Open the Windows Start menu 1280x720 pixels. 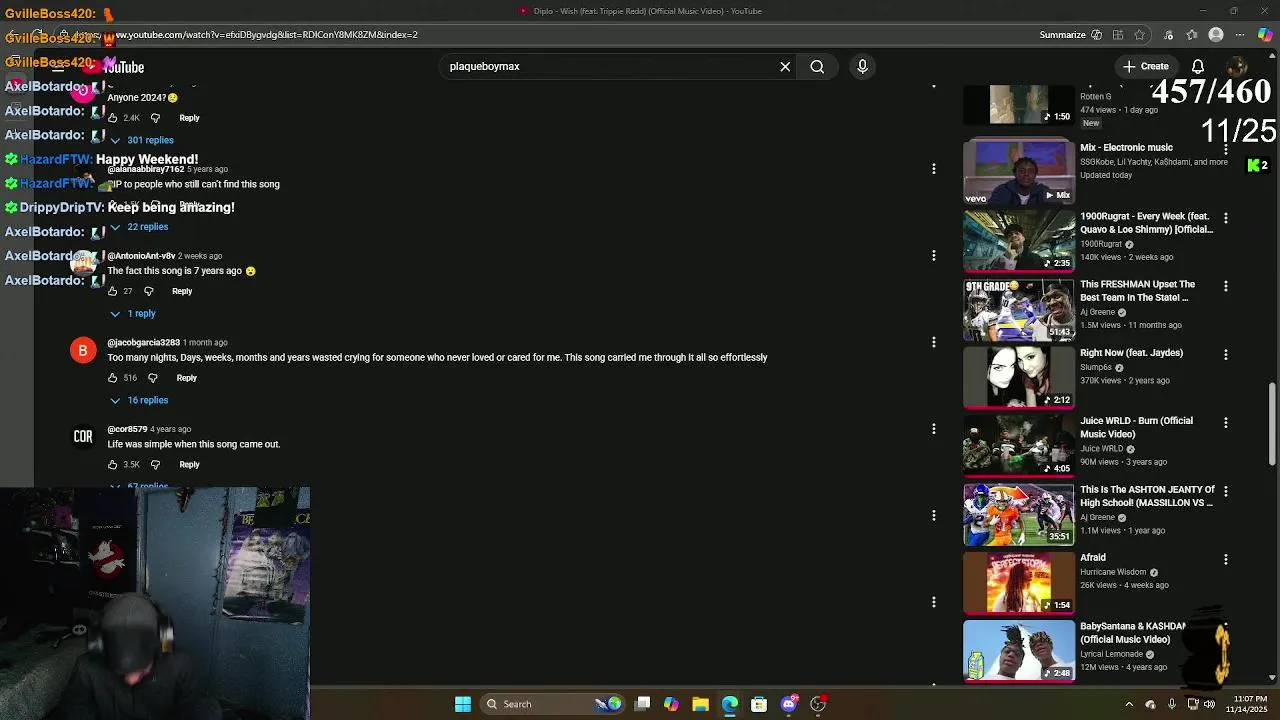point(463,704)
